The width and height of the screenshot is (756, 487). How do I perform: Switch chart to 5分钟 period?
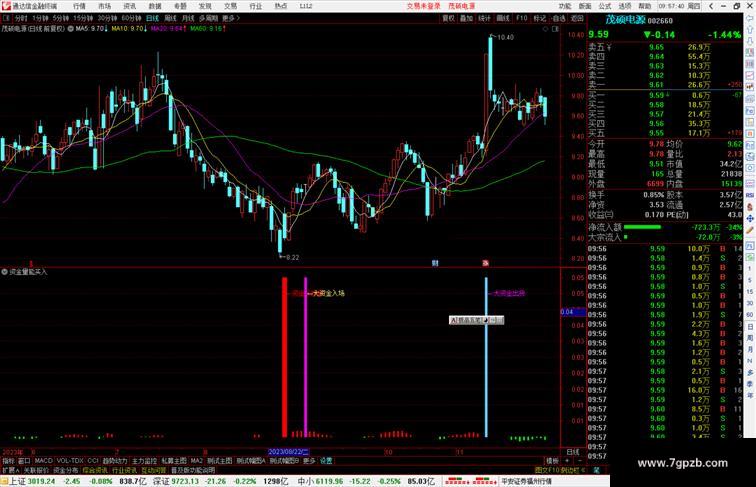61,18
